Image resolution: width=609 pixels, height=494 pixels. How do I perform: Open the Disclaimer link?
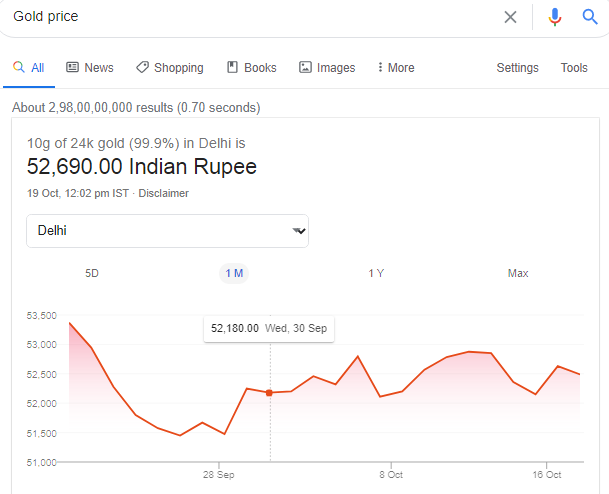click(164, 193)
